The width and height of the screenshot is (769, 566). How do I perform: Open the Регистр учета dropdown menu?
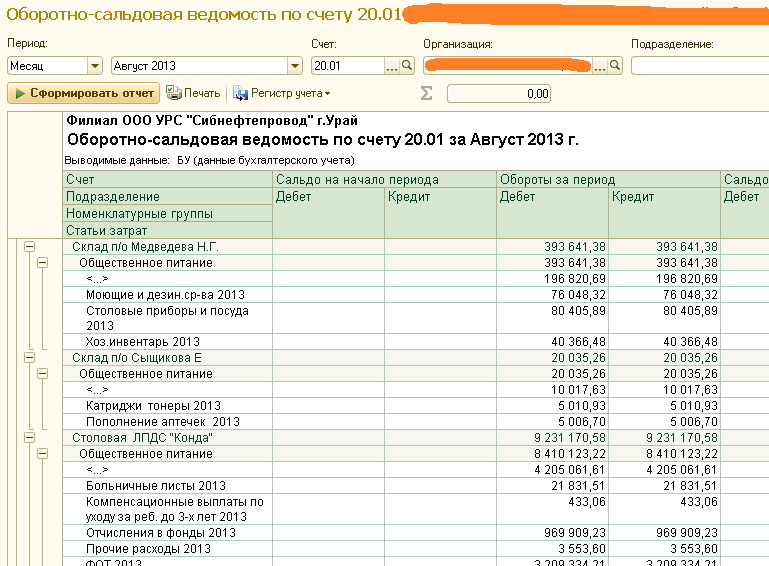282,93
